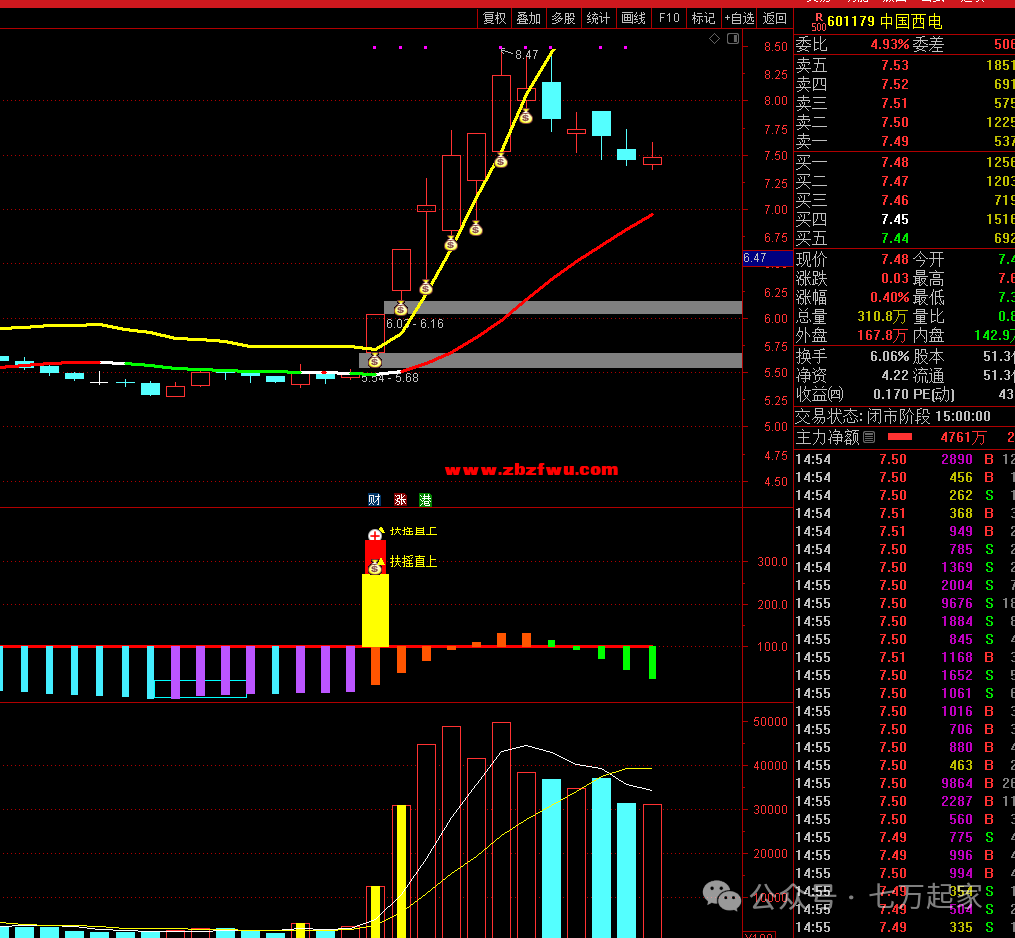Click the red 主力净额 bar indicator
The width and height of the screenshot is (1015, 938).
coord(900,438)
